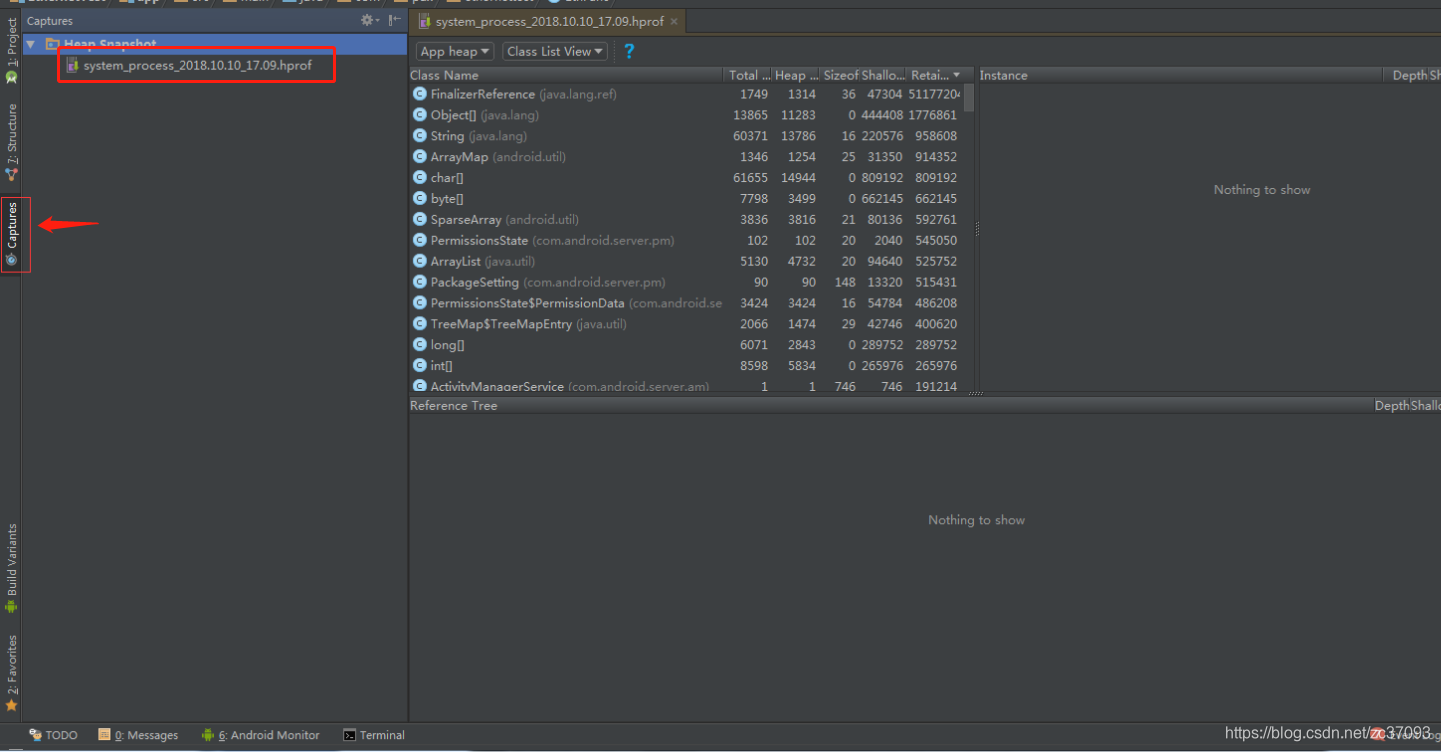
Task: Open the Build Variants side tab
Action: [x=12, y=568]
